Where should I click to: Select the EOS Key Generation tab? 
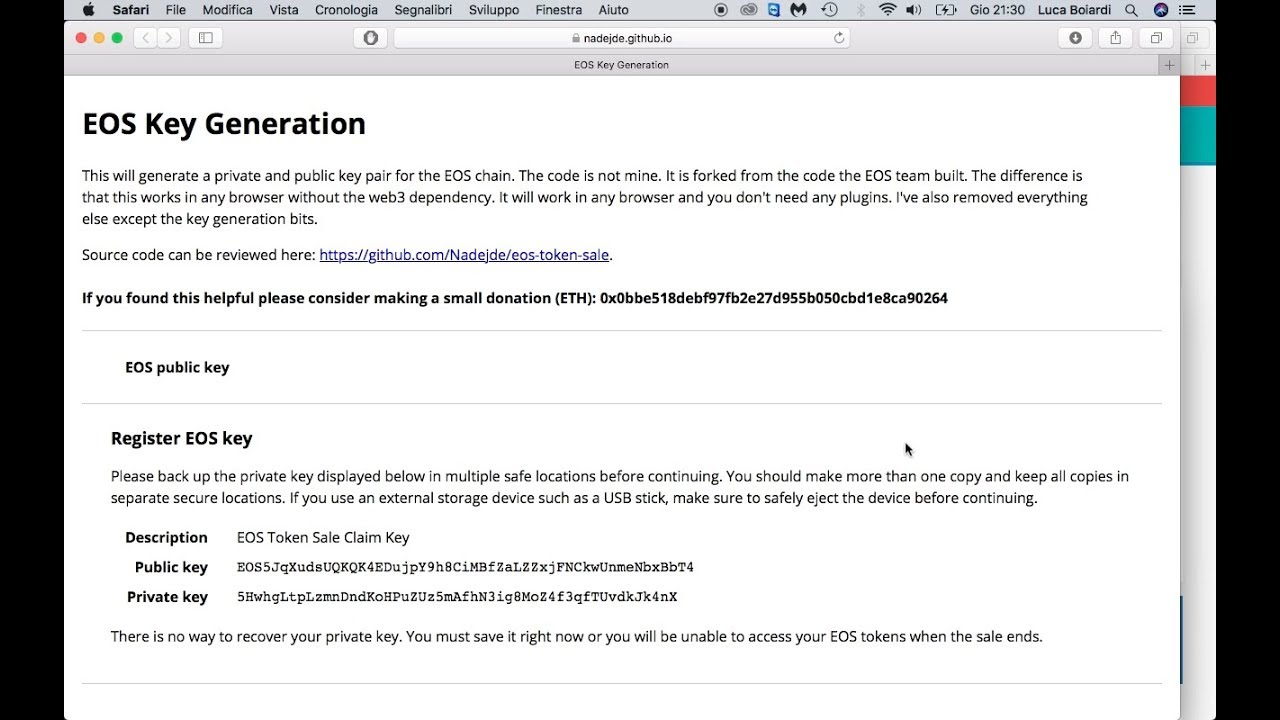tap(621, 65)
